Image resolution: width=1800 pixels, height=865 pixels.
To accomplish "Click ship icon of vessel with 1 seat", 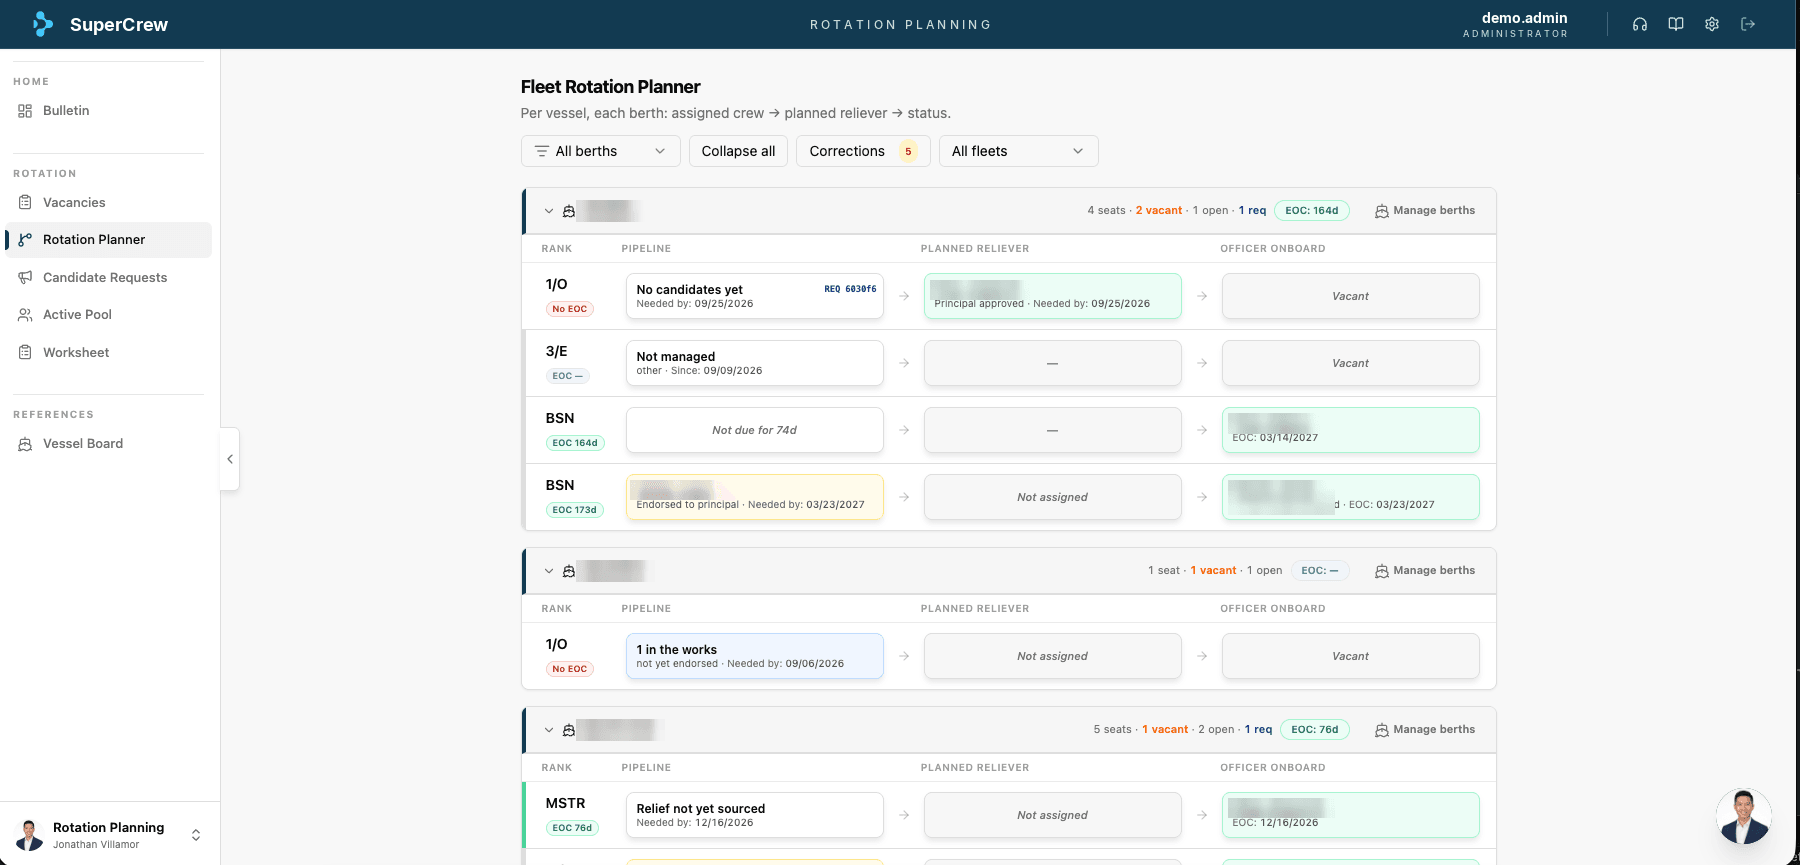I will (569, 571).
